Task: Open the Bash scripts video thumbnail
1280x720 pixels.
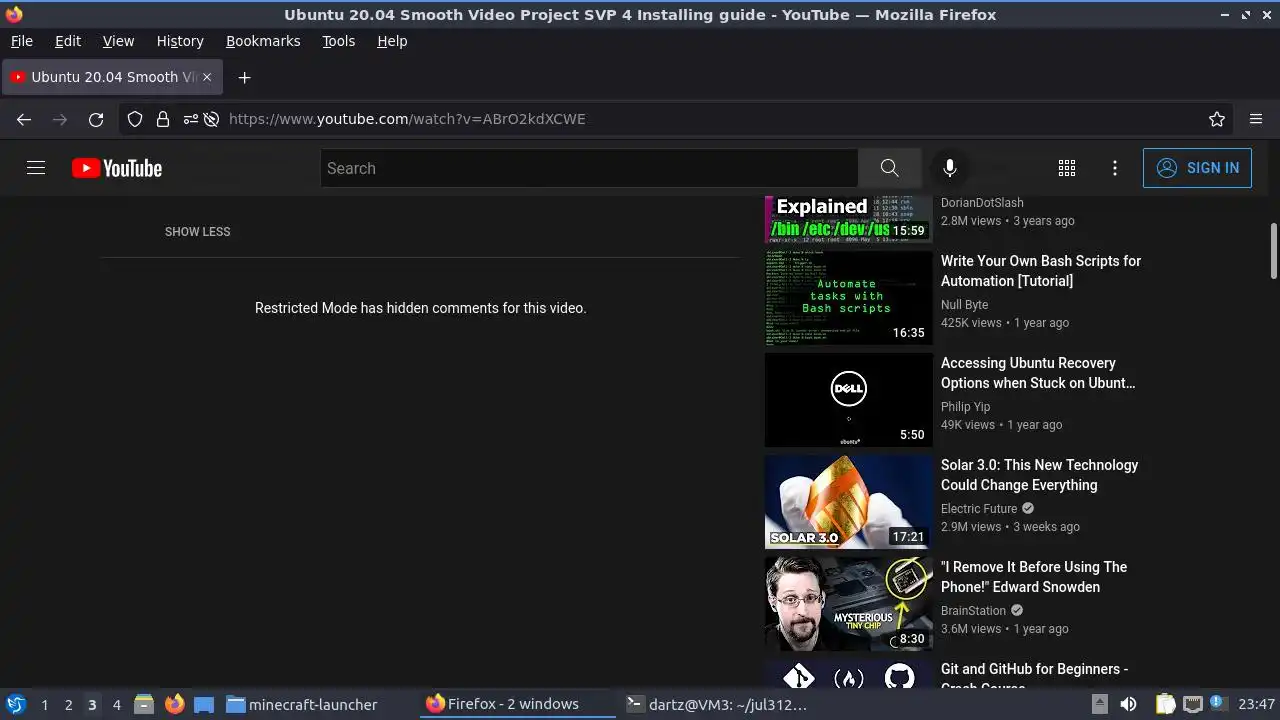Action: (x=848, y=298)
